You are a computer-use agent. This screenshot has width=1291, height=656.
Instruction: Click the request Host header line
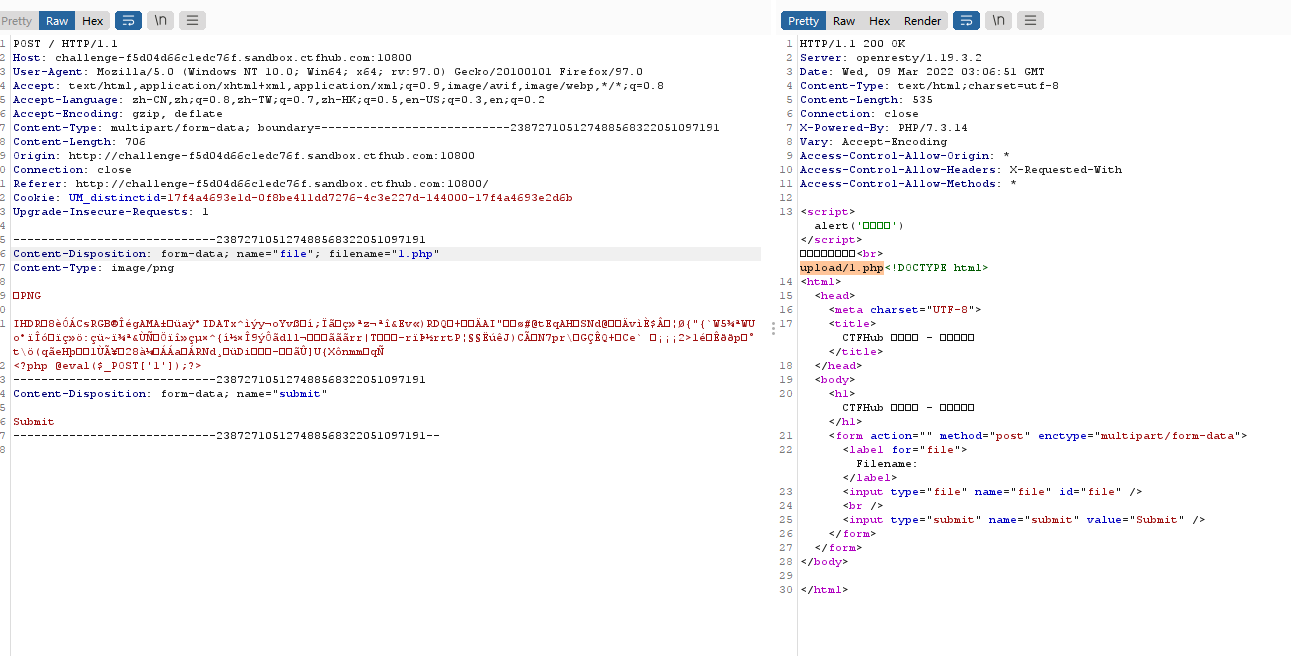212,58
